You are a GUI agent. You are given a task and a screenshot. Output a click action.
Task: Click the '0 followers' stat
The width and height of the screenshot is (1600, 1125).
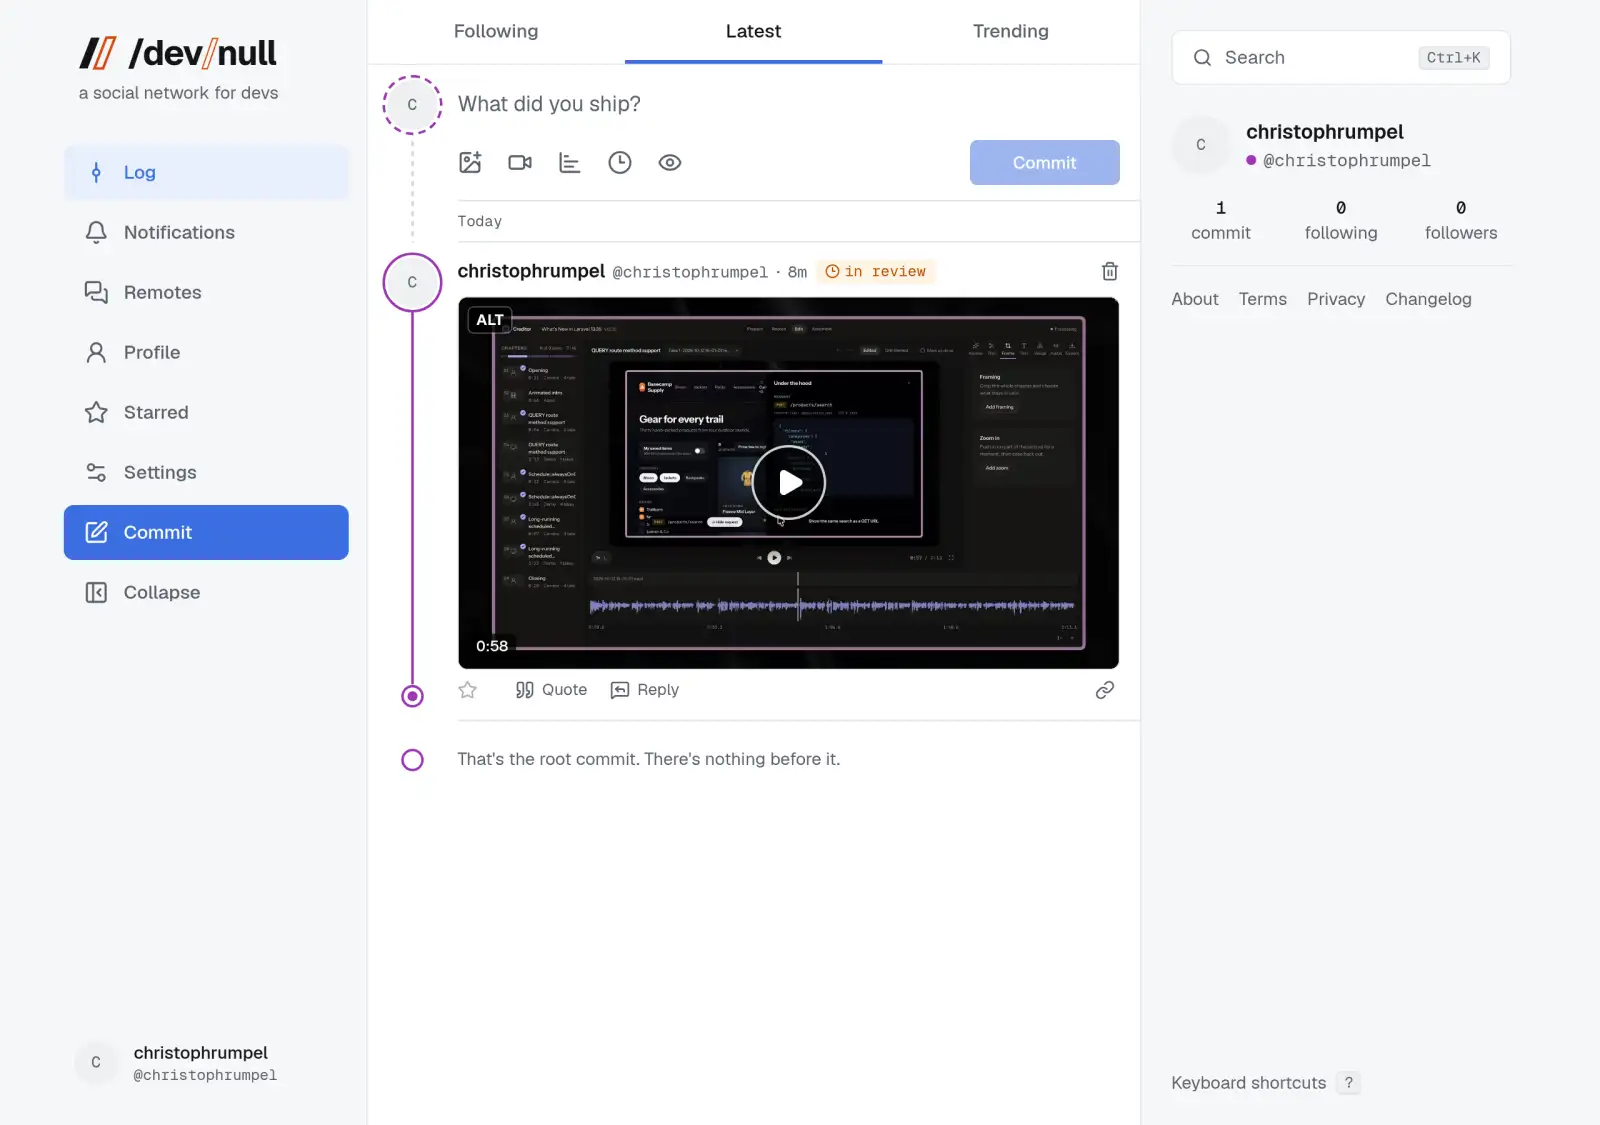[x=1461, y=220]
